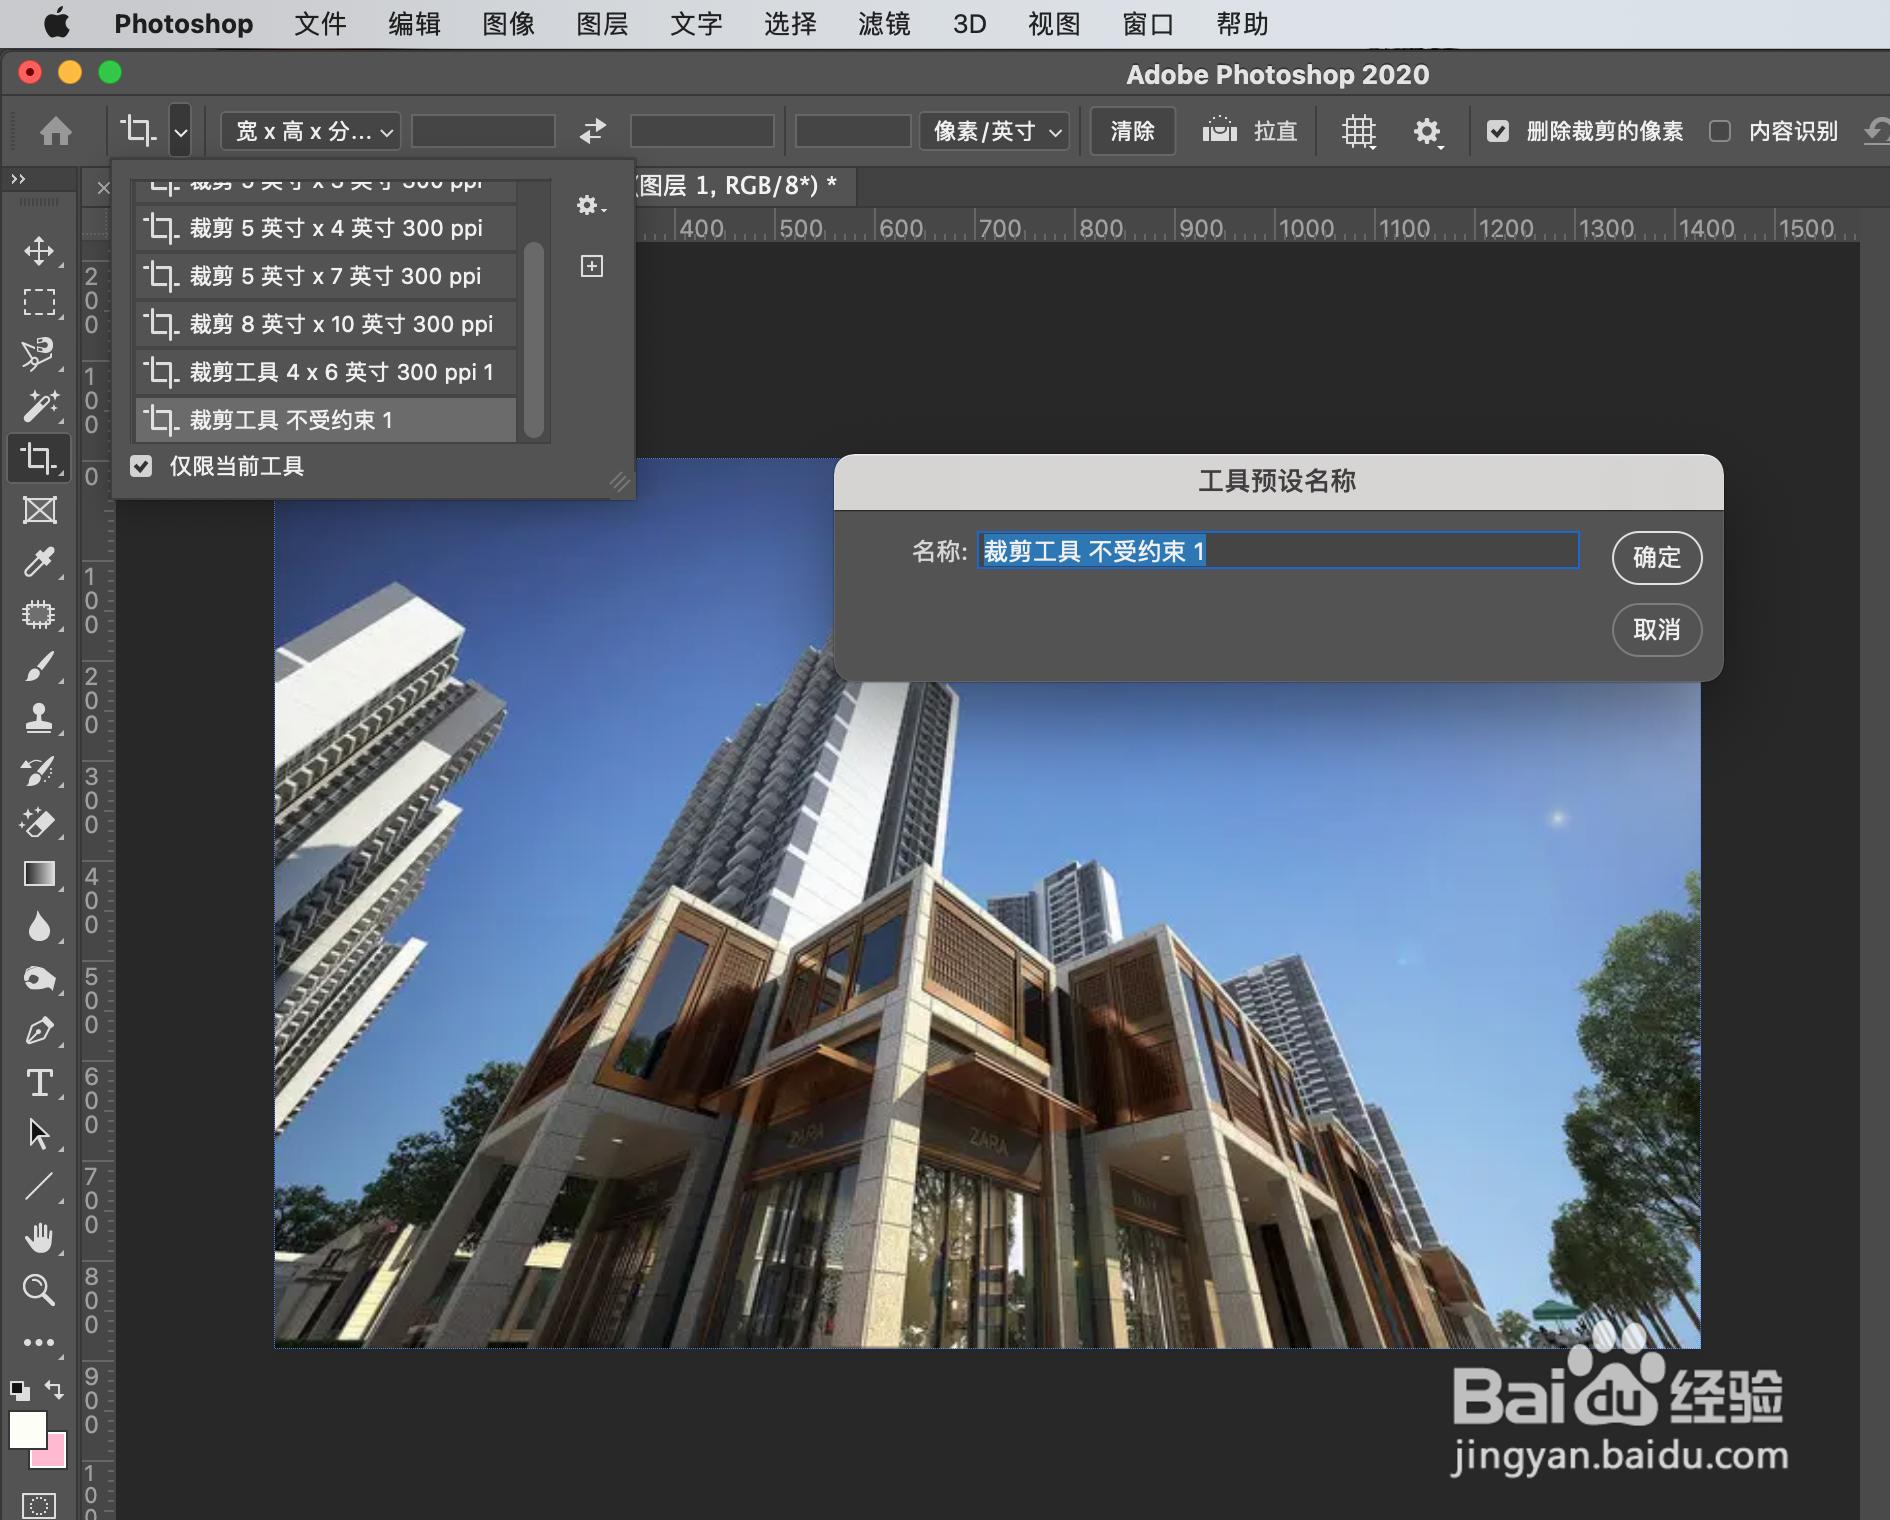Click the crop width input field

(483, 131)
